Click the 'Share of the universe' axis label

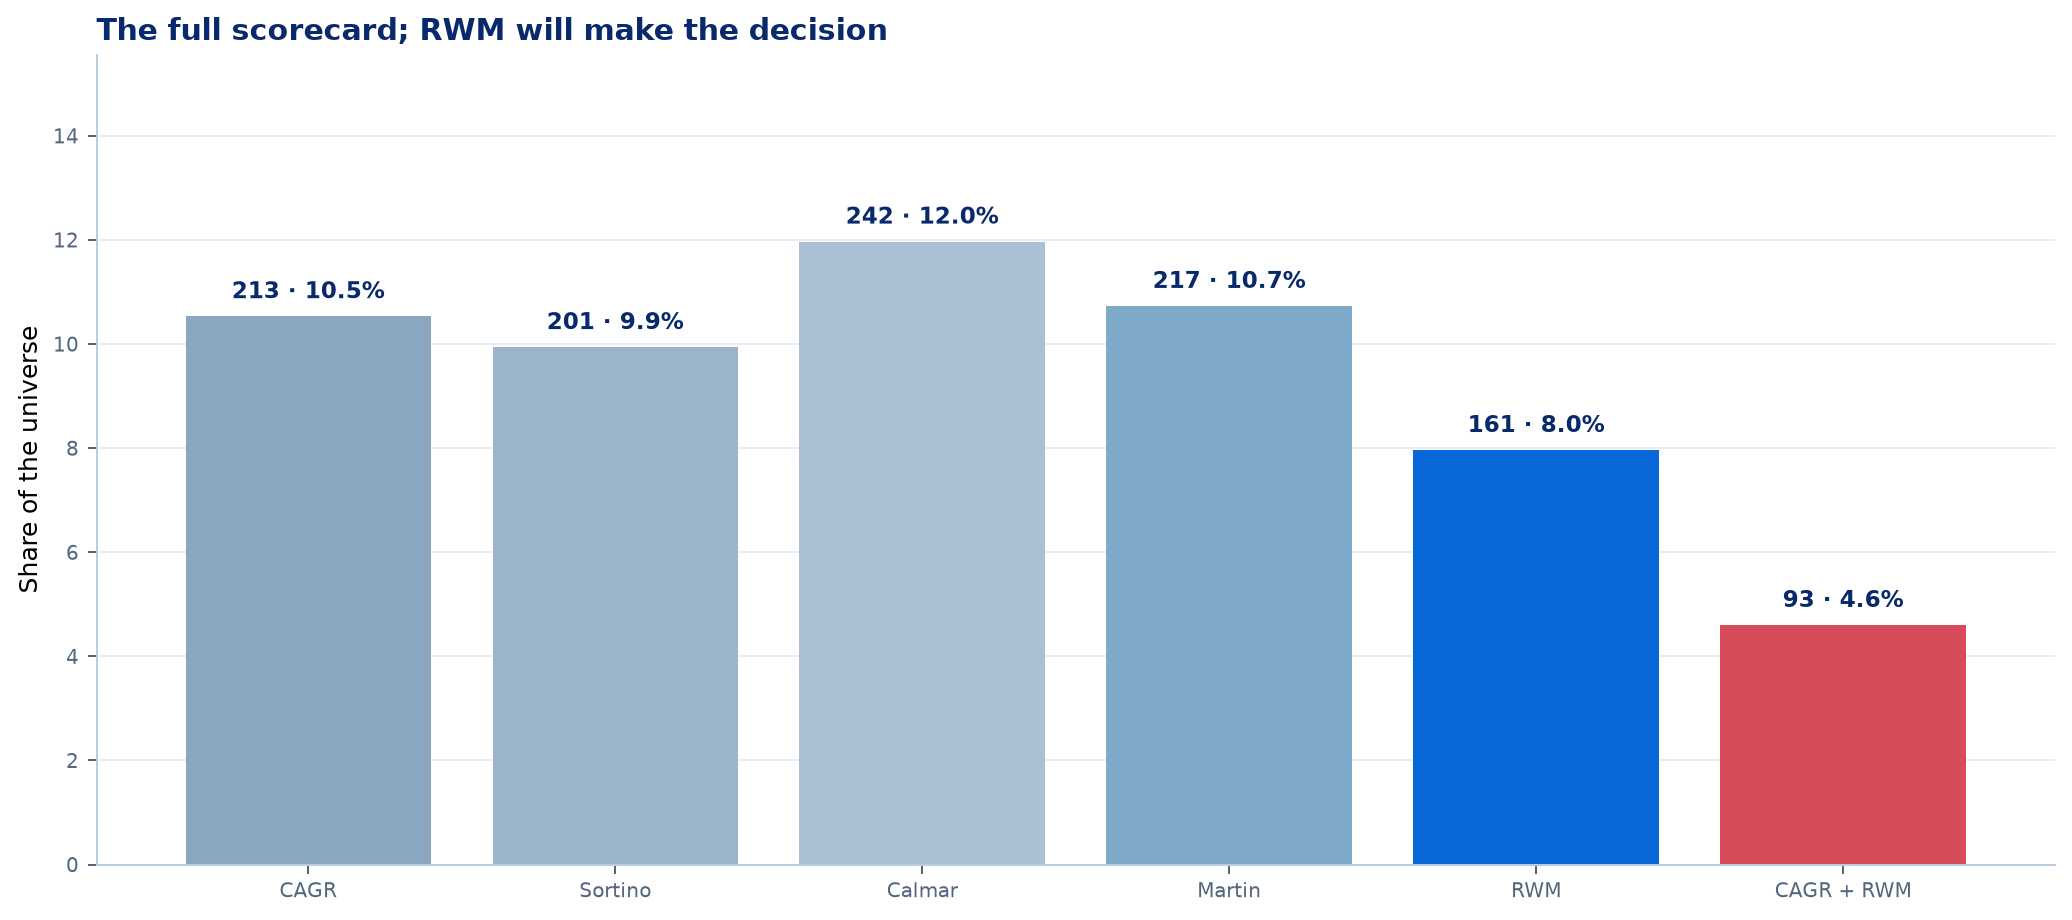tap(30, 459)
